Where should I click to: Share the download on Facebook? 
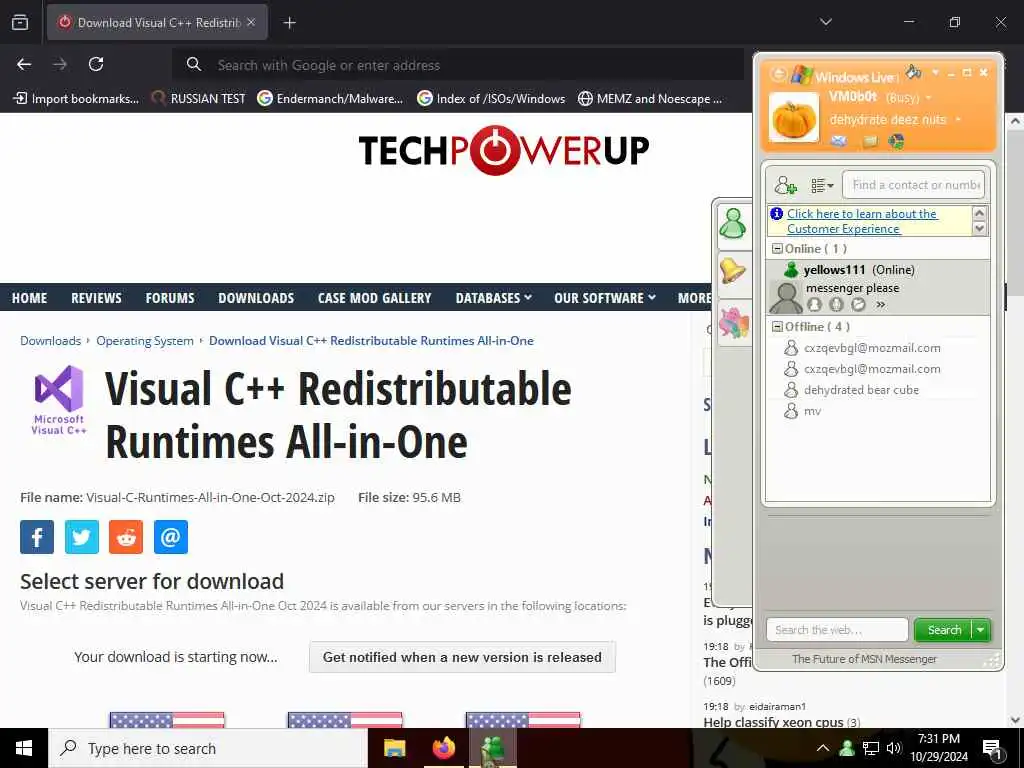click(x=37, y=537)
